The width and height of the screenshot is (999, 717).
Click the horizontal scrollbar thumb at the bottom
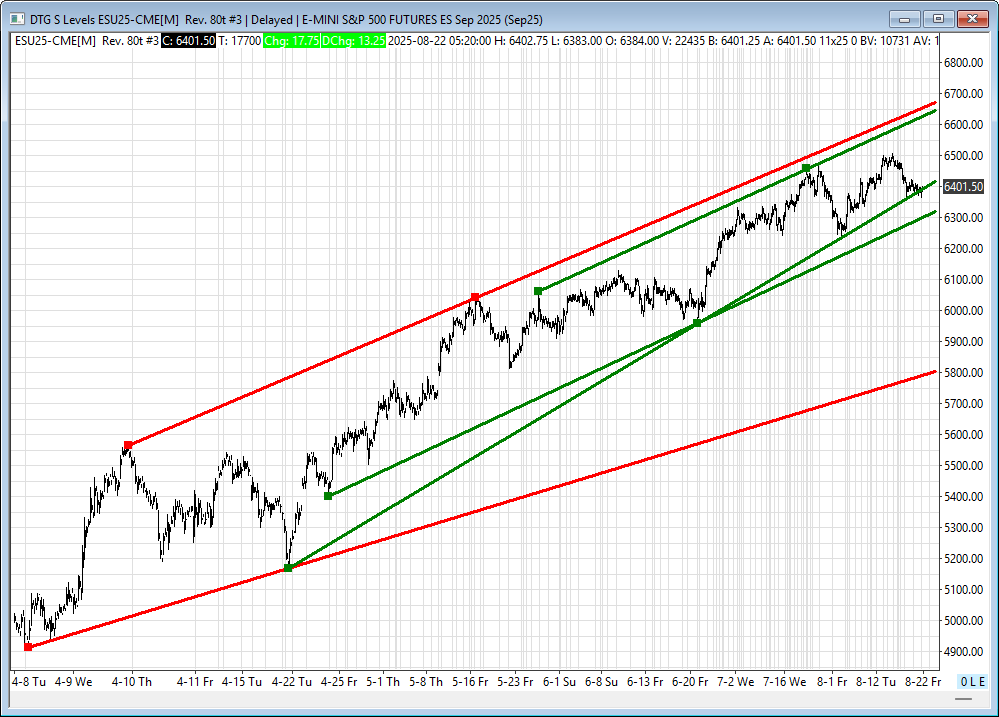963,699
